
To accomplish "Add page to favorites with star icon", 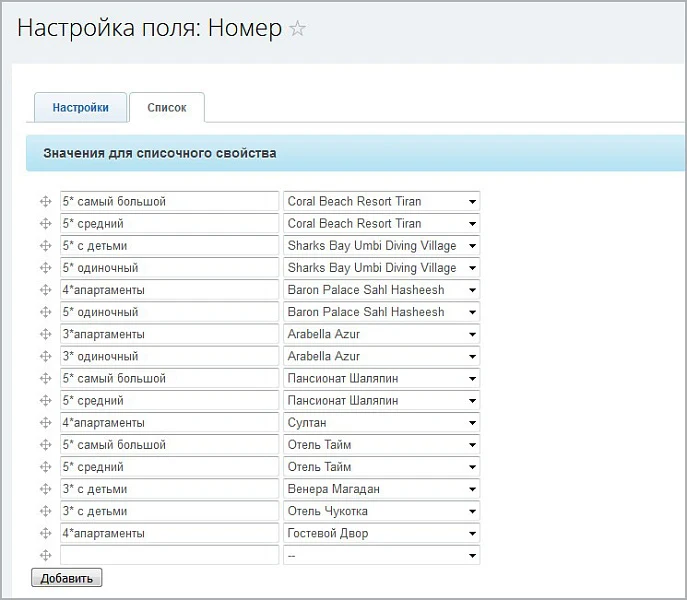I will tap(297, 29).
